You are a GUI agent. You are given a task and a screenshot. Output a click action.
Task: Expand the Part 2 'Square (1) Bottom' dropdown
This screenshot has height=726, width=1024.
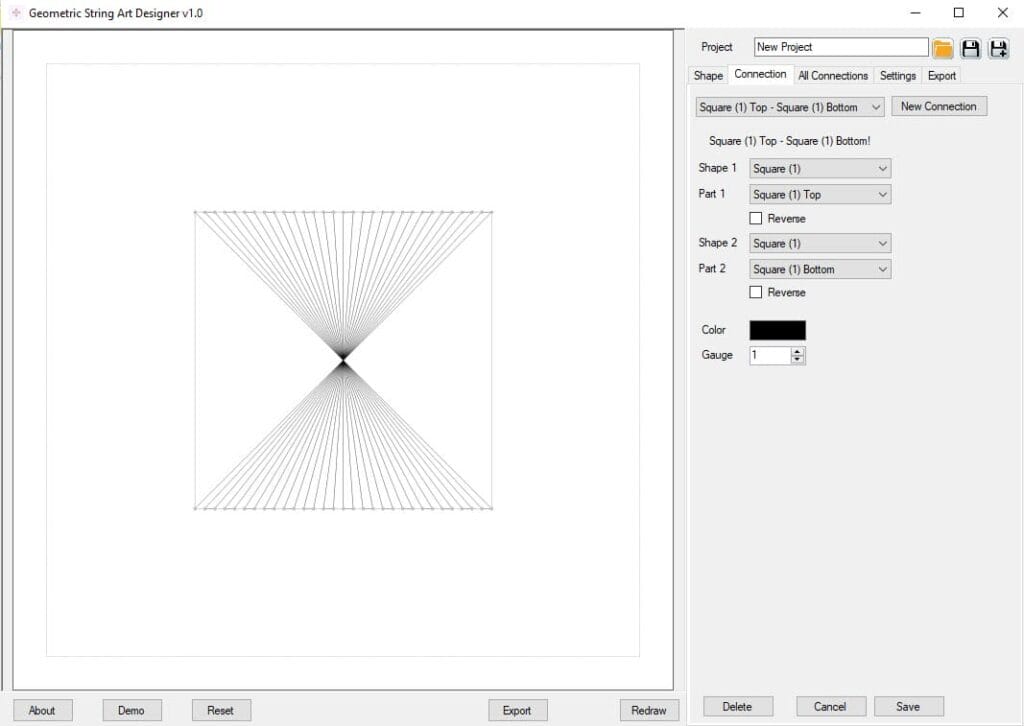coord(820,269)
